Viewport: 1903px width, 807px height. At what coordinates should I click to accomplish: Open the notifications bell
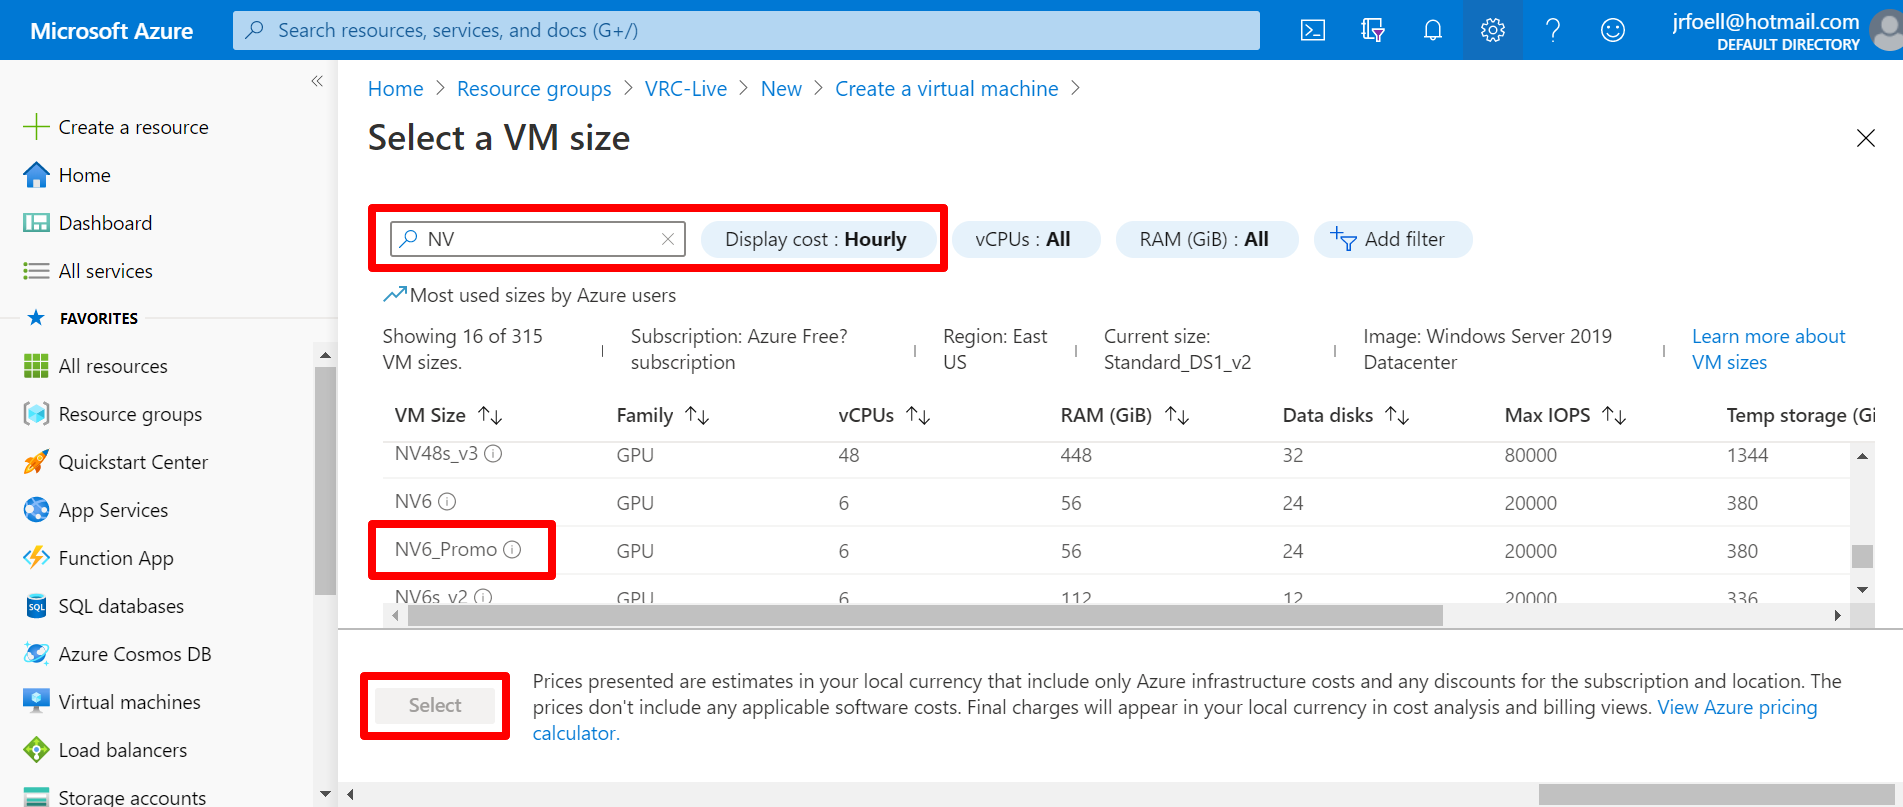pyautogui.click(x=1432, y=30)
